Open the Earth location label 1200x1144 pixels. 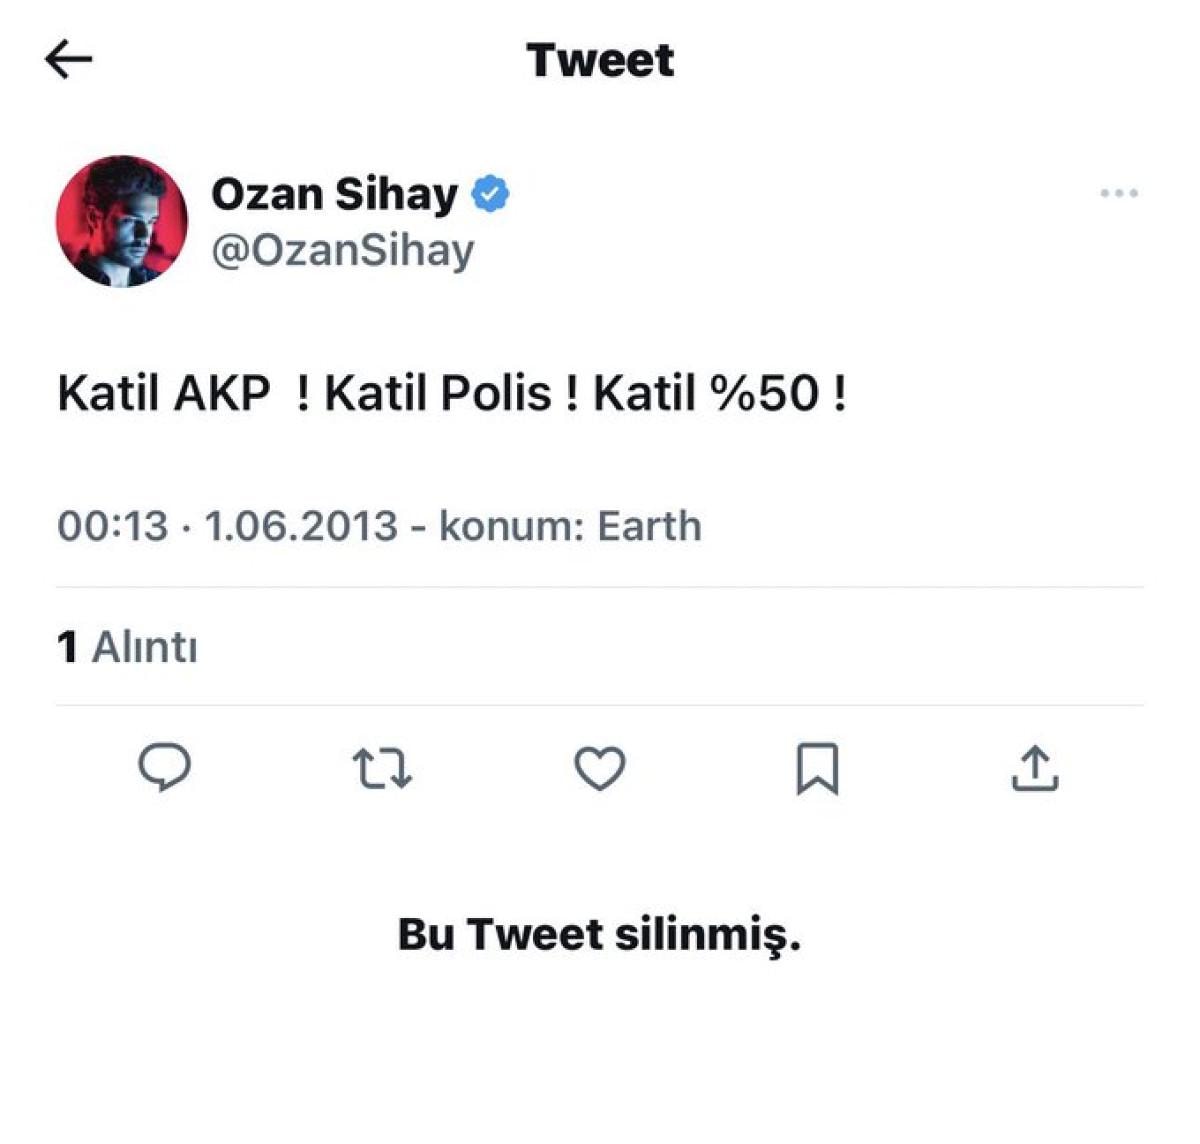(649, 526)
